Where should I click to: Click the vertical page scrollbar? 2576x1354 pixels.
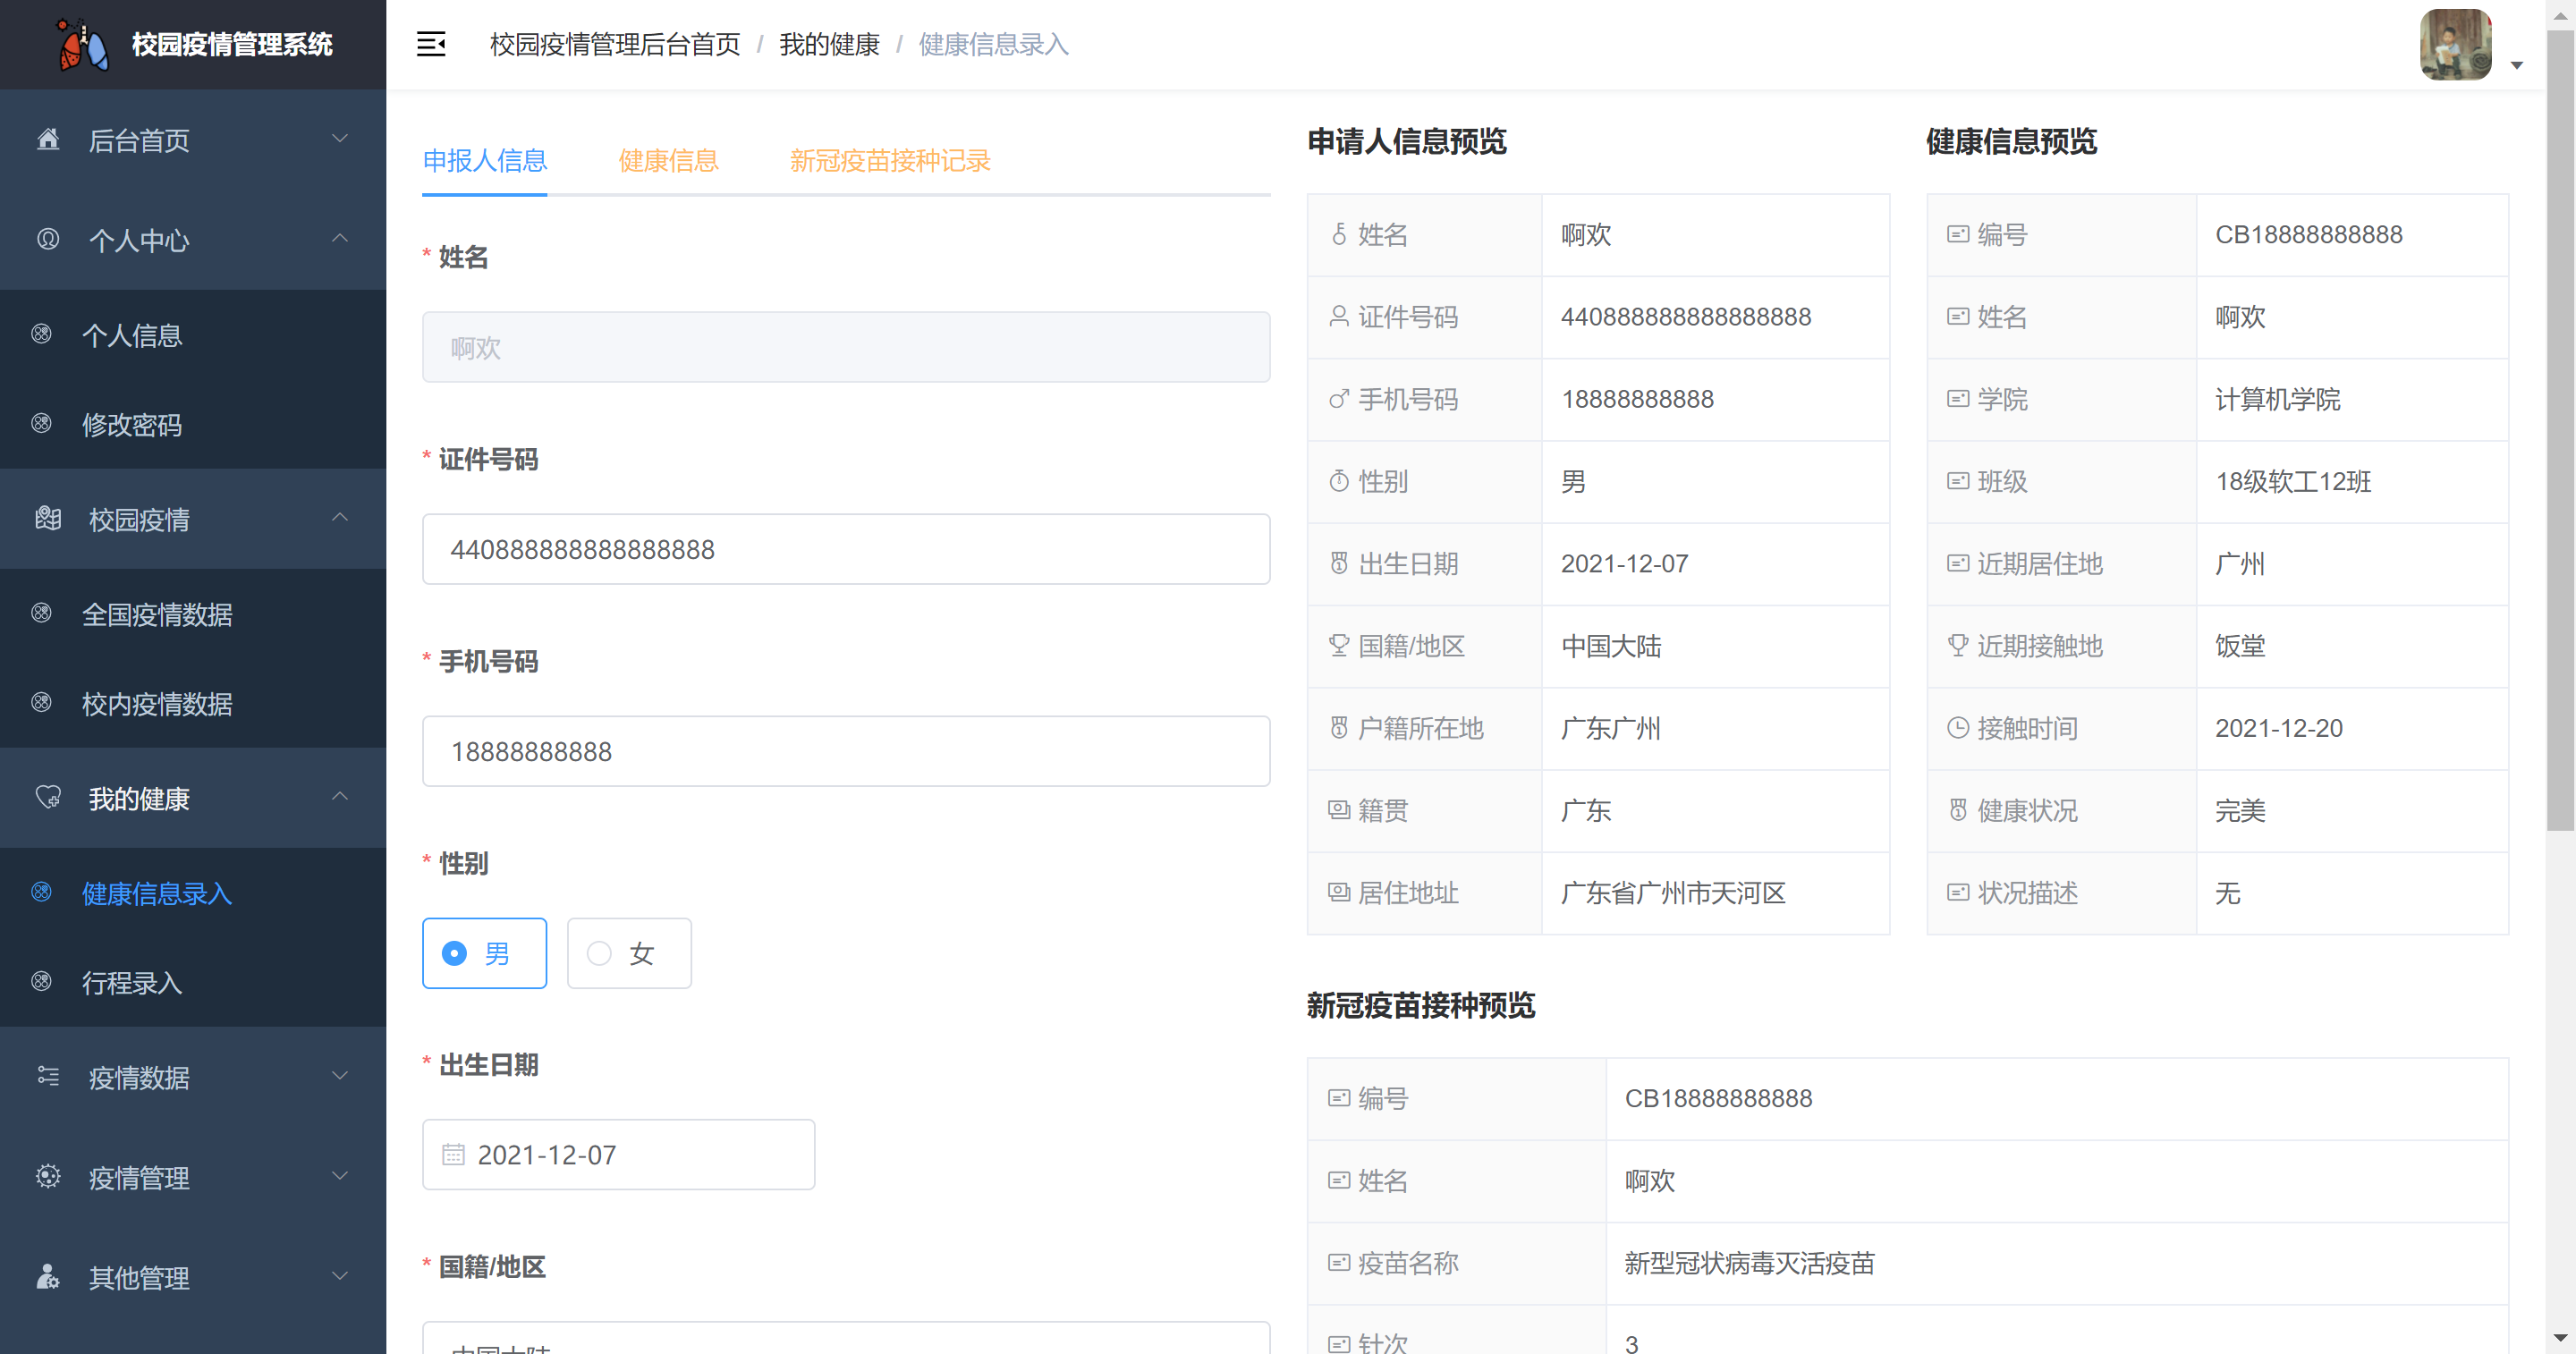2559,430
